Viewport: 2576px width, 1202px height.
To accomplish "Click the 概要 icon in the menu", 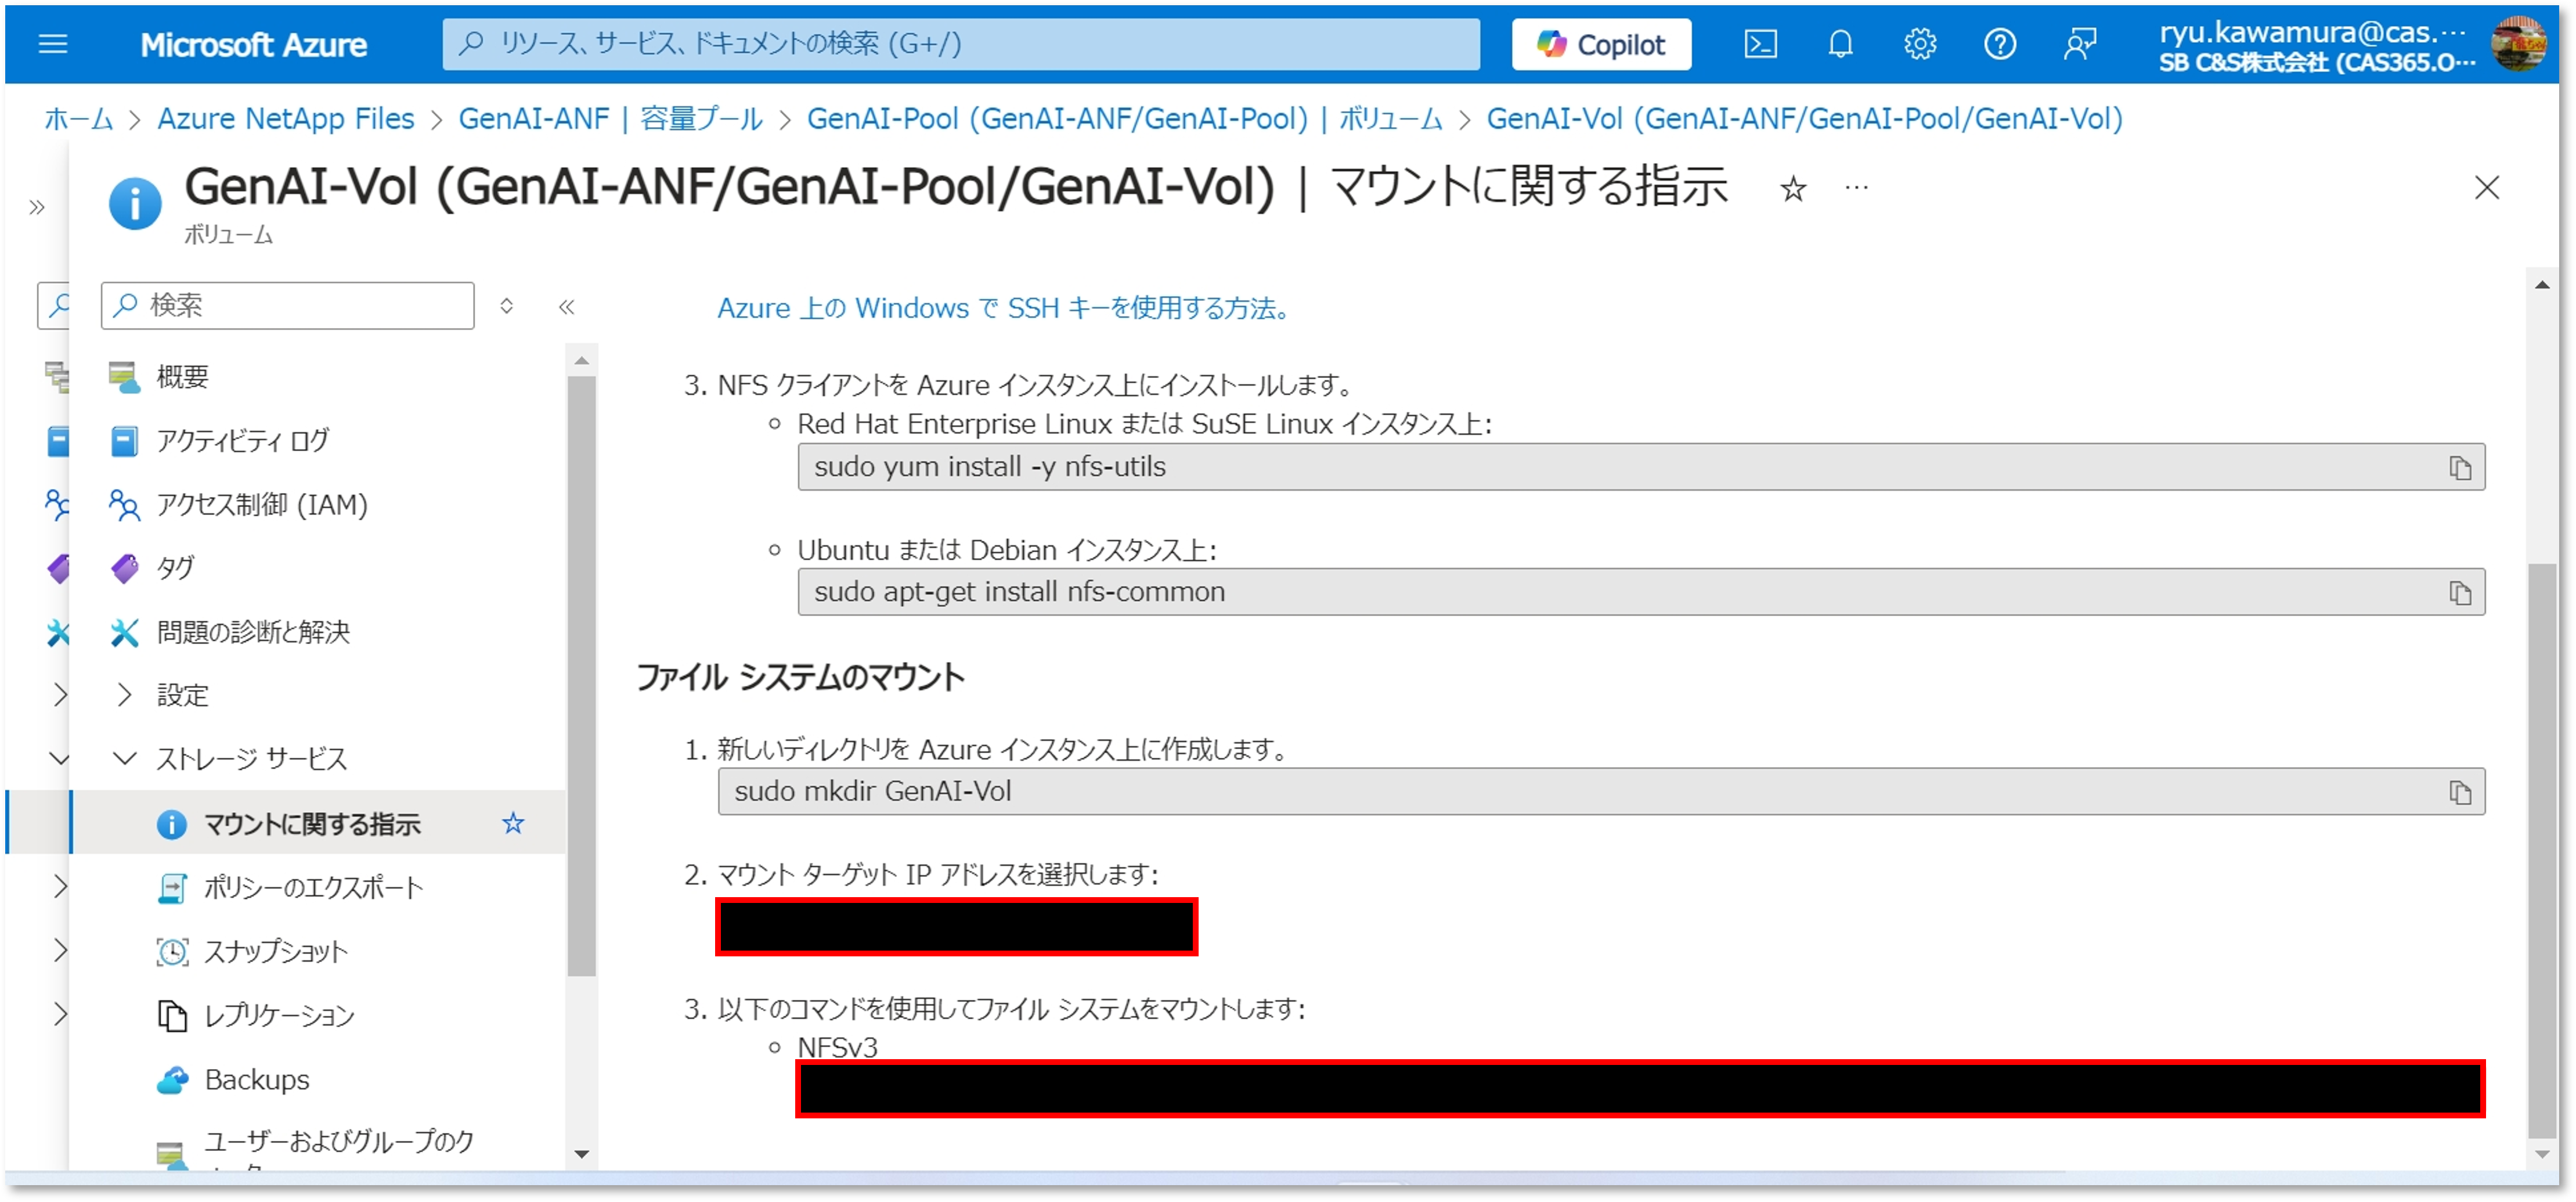I will click(x=124, y=377).
